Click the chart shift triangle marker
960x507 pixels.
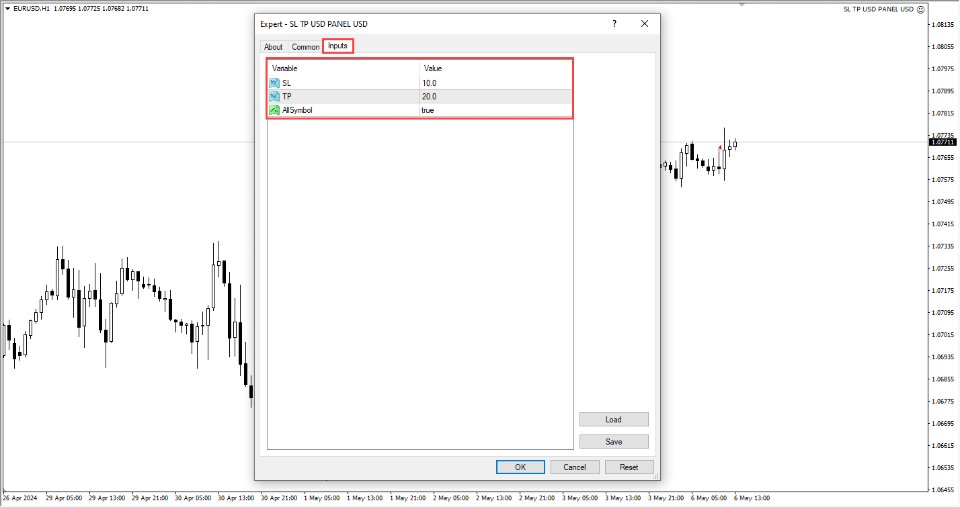pos(741,4)
